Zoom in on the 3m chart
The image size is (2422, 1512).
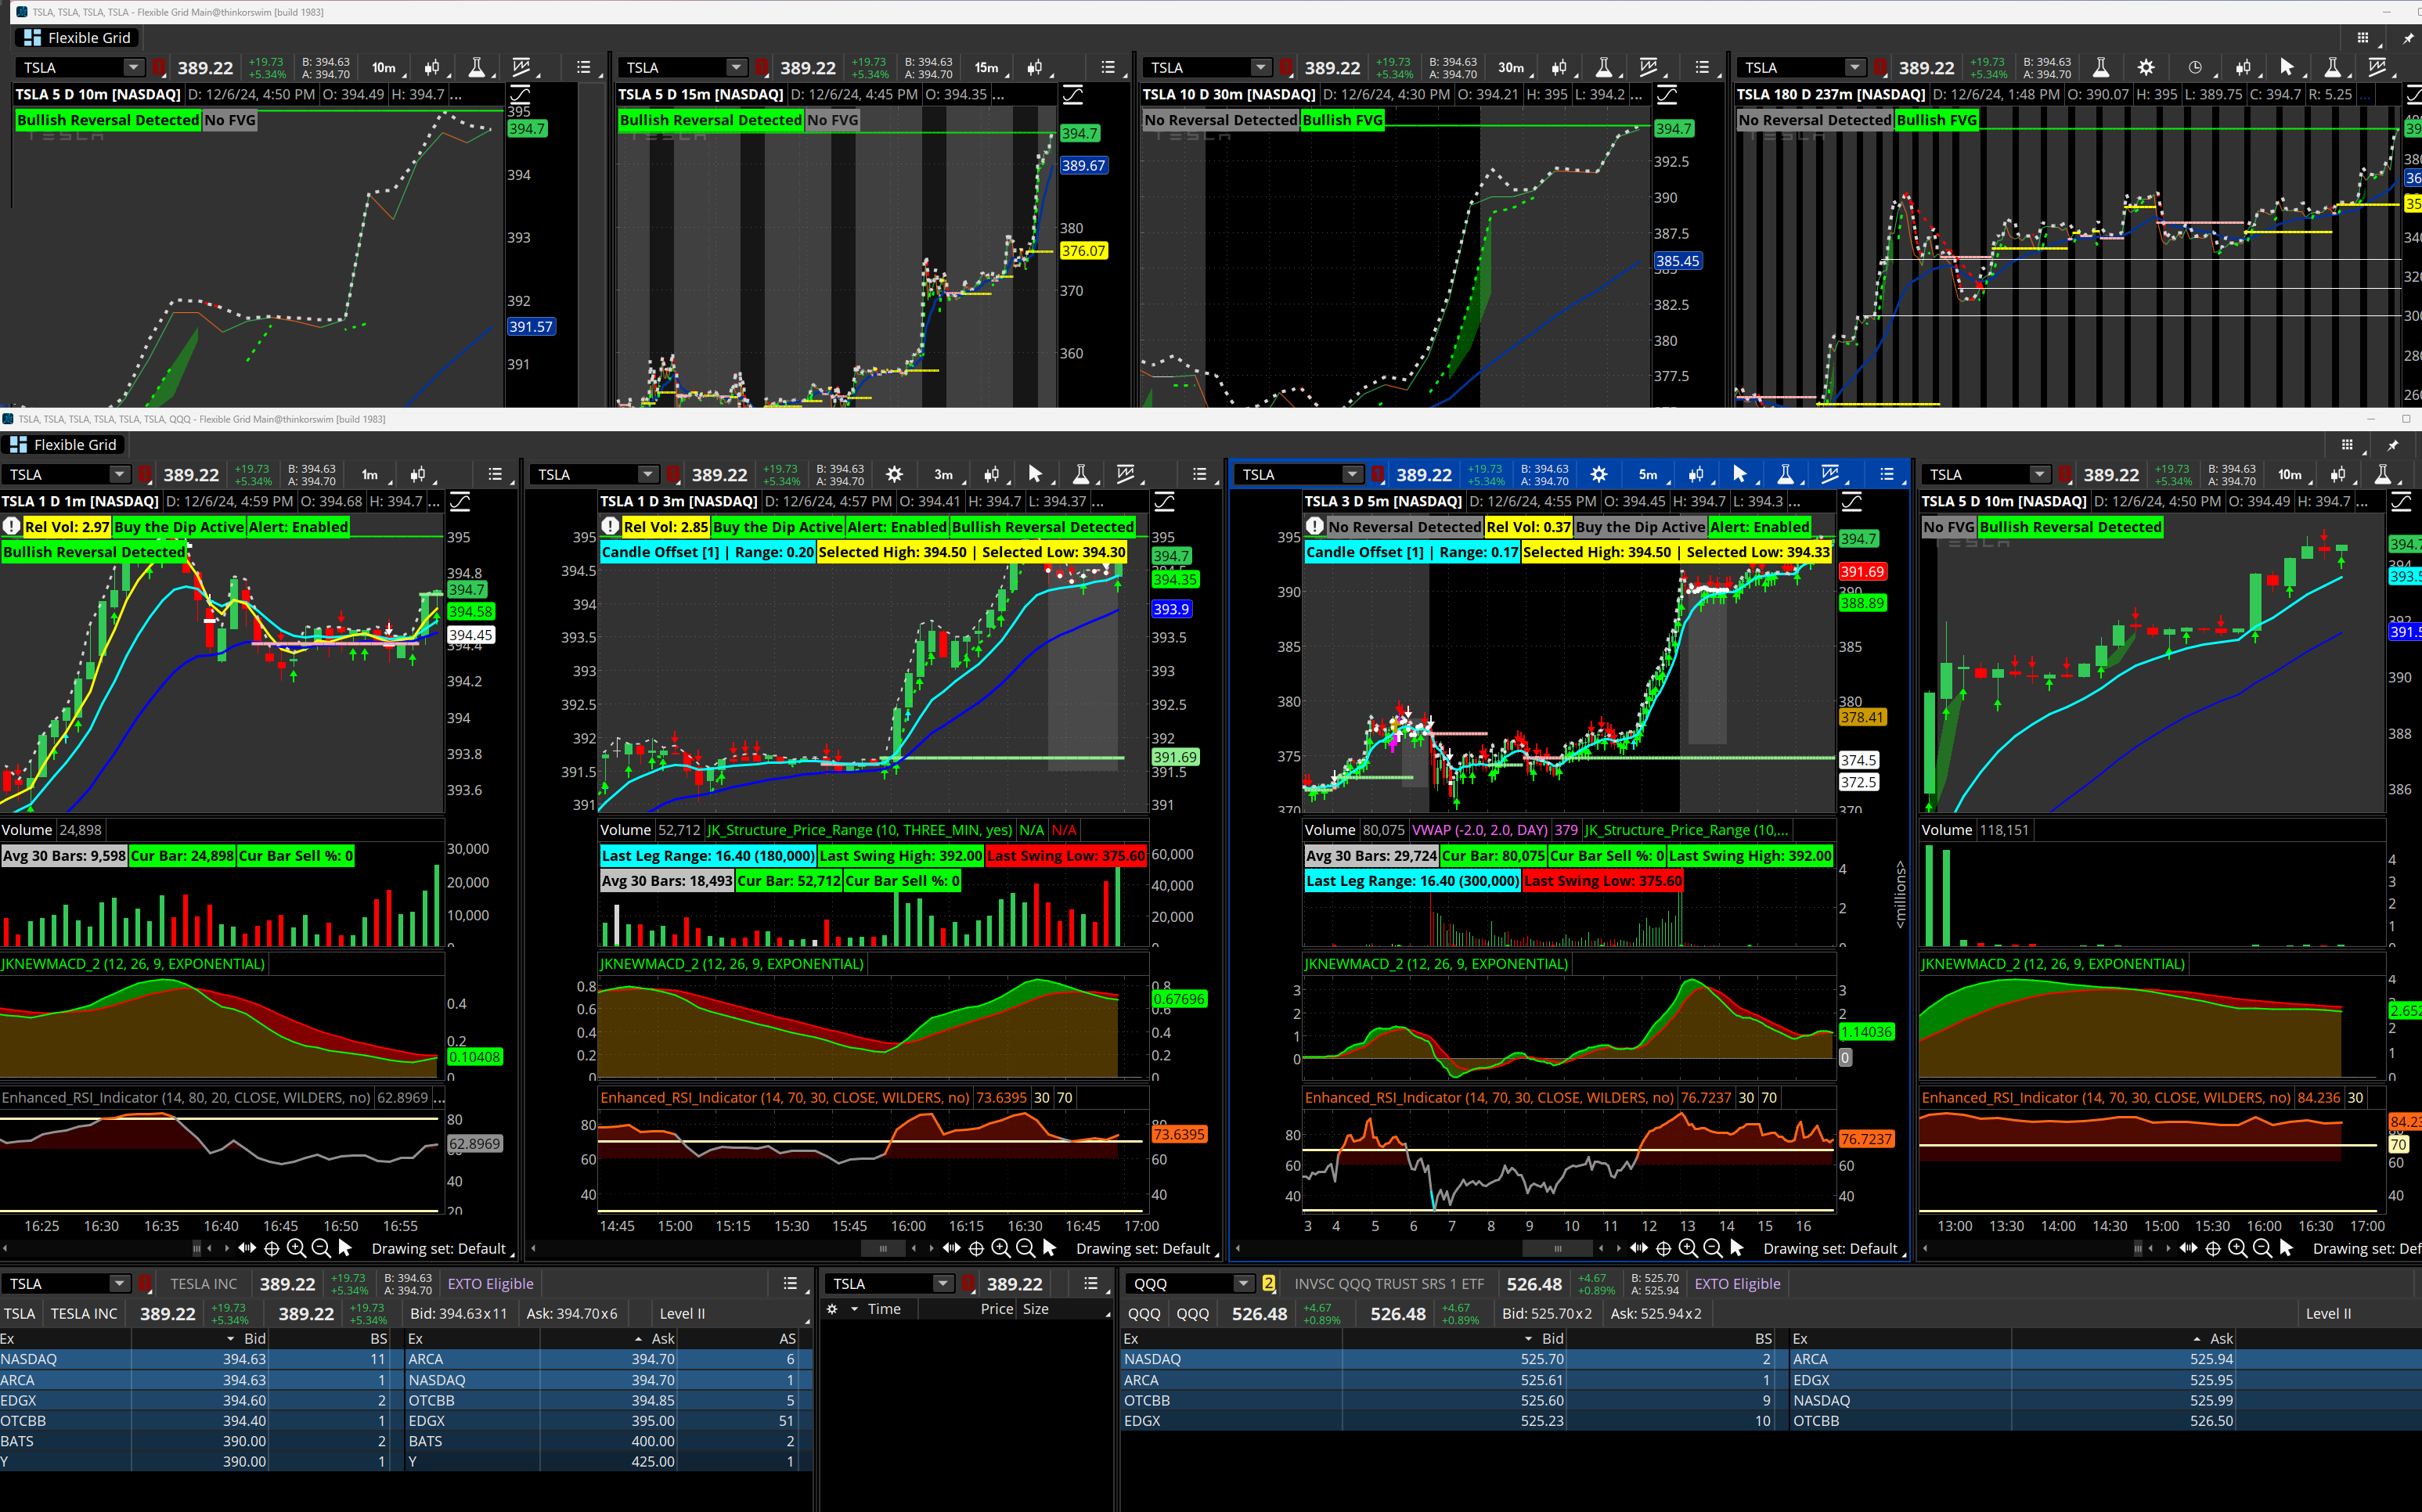[1000, 1248]
